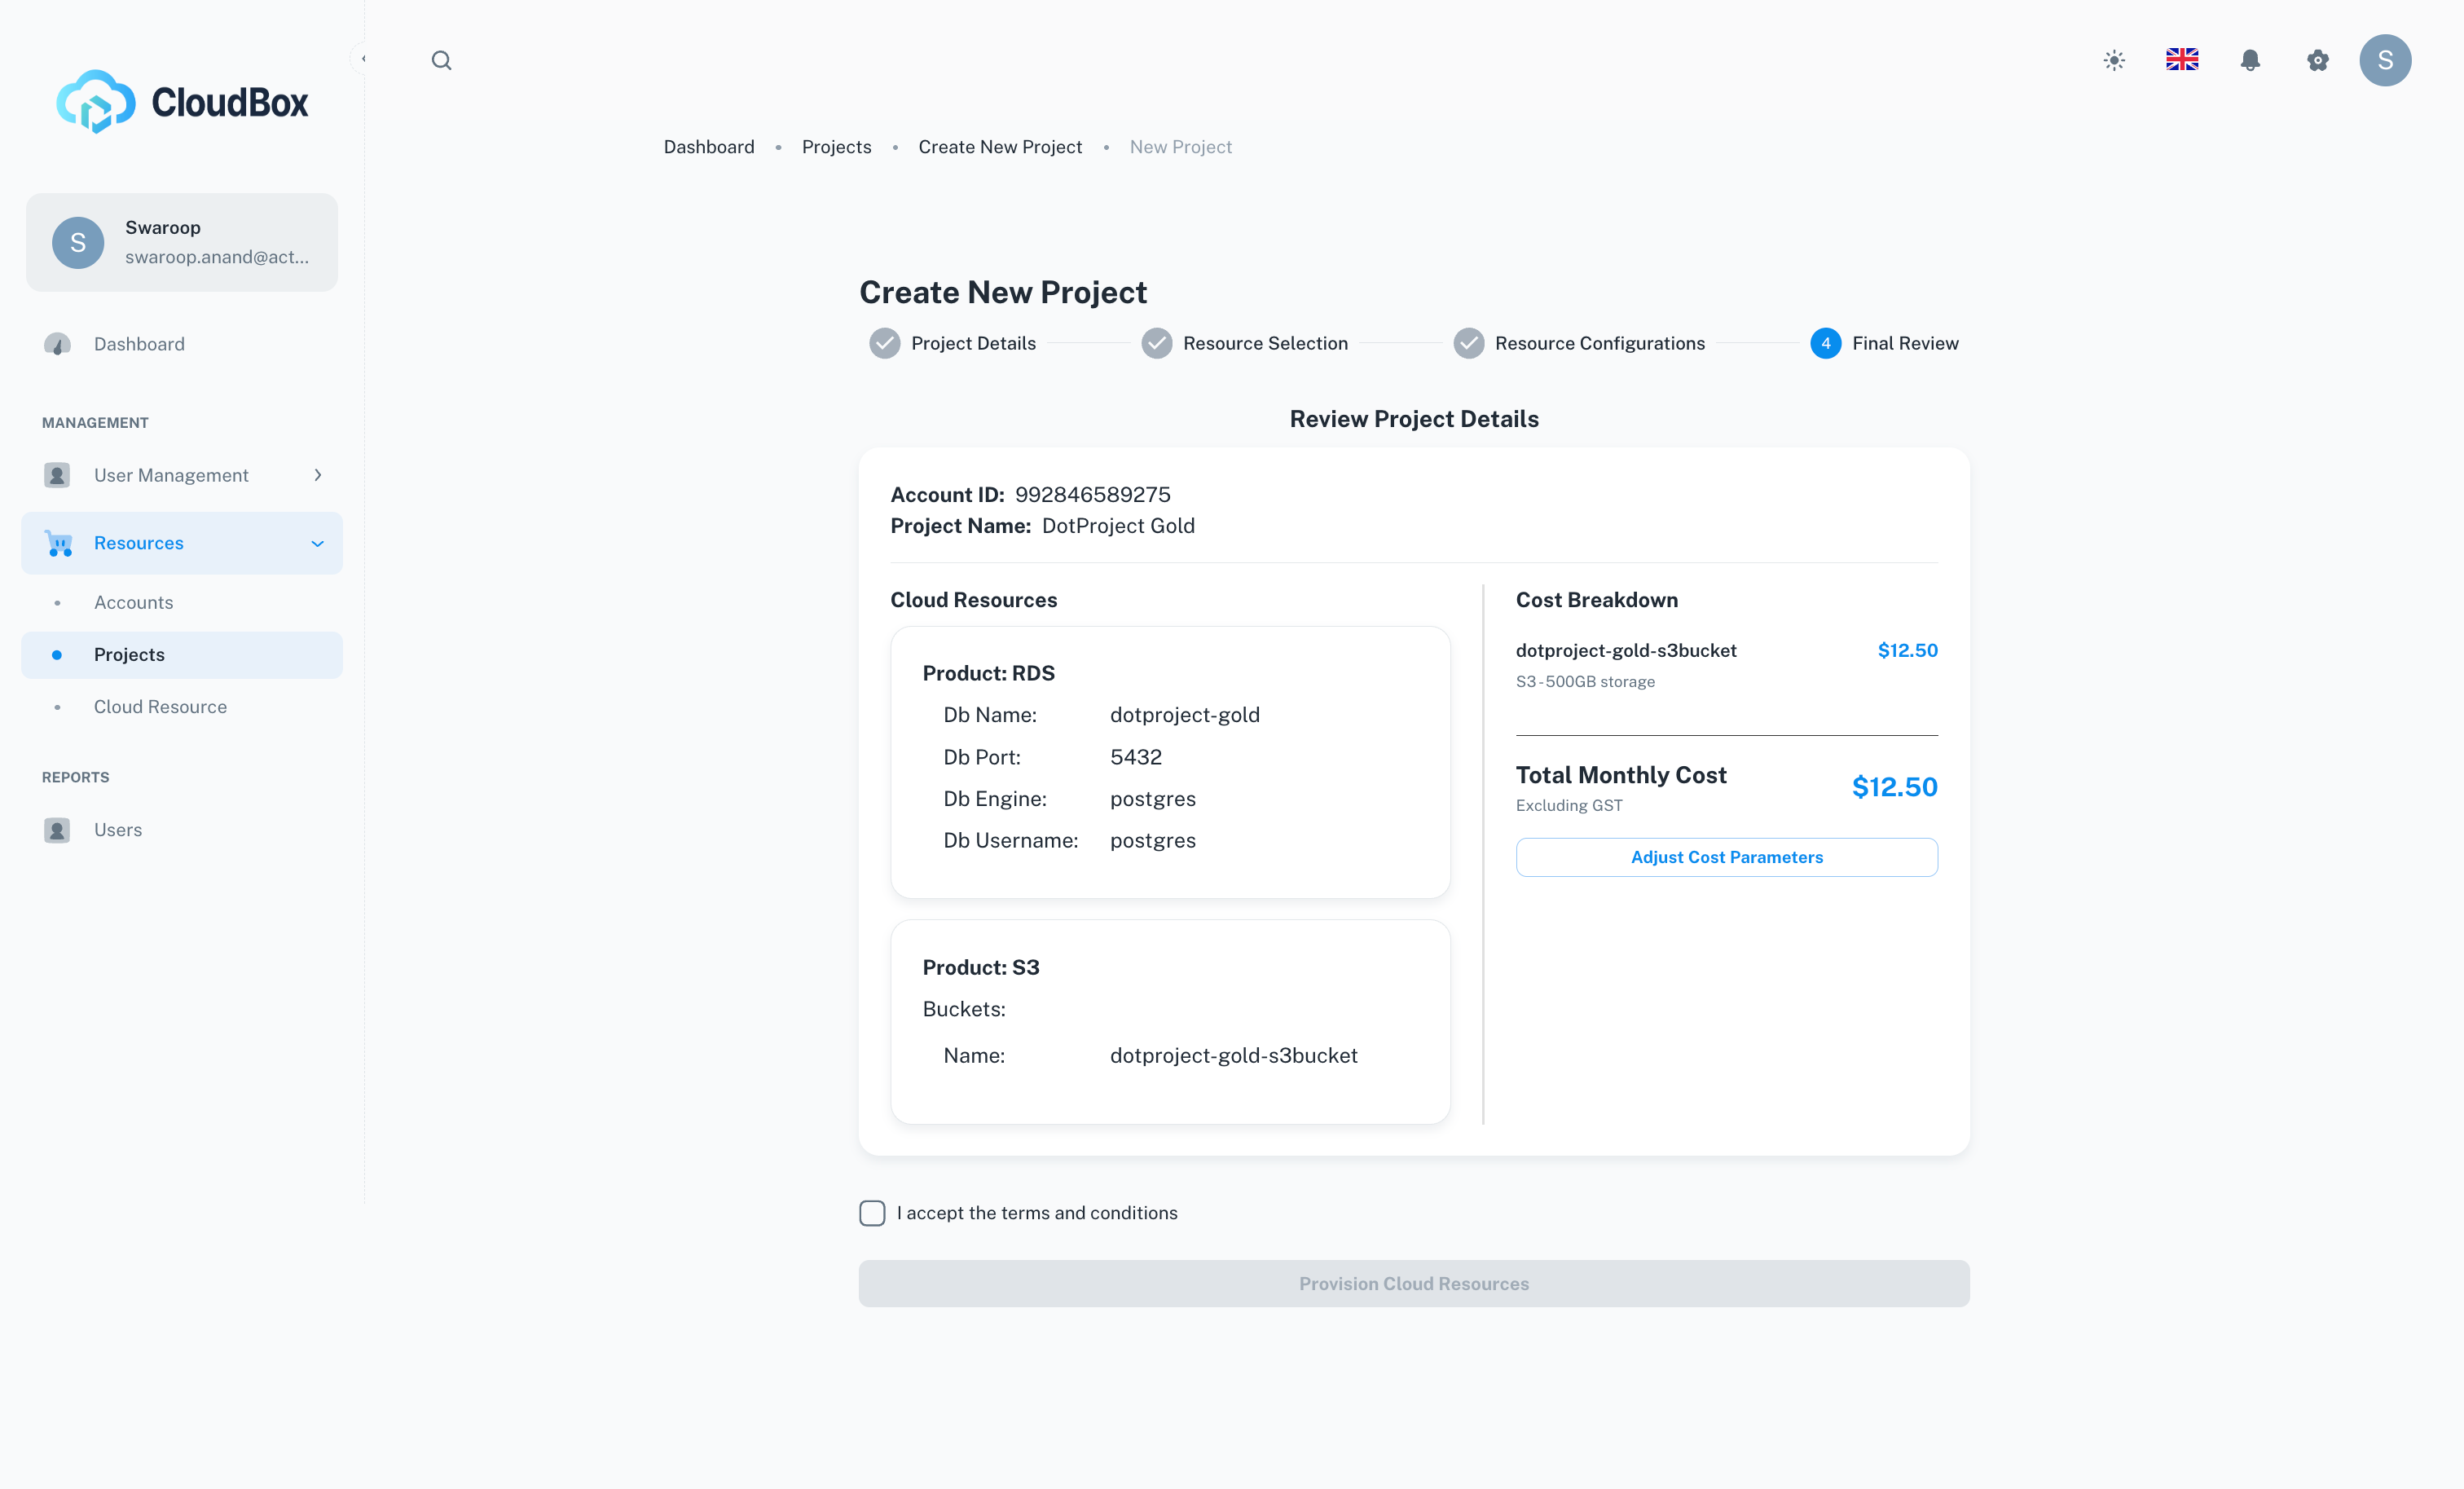Click the user avatar in top right
The height and width of the screenshot is (1489, 2464).
coord(2385,60)
